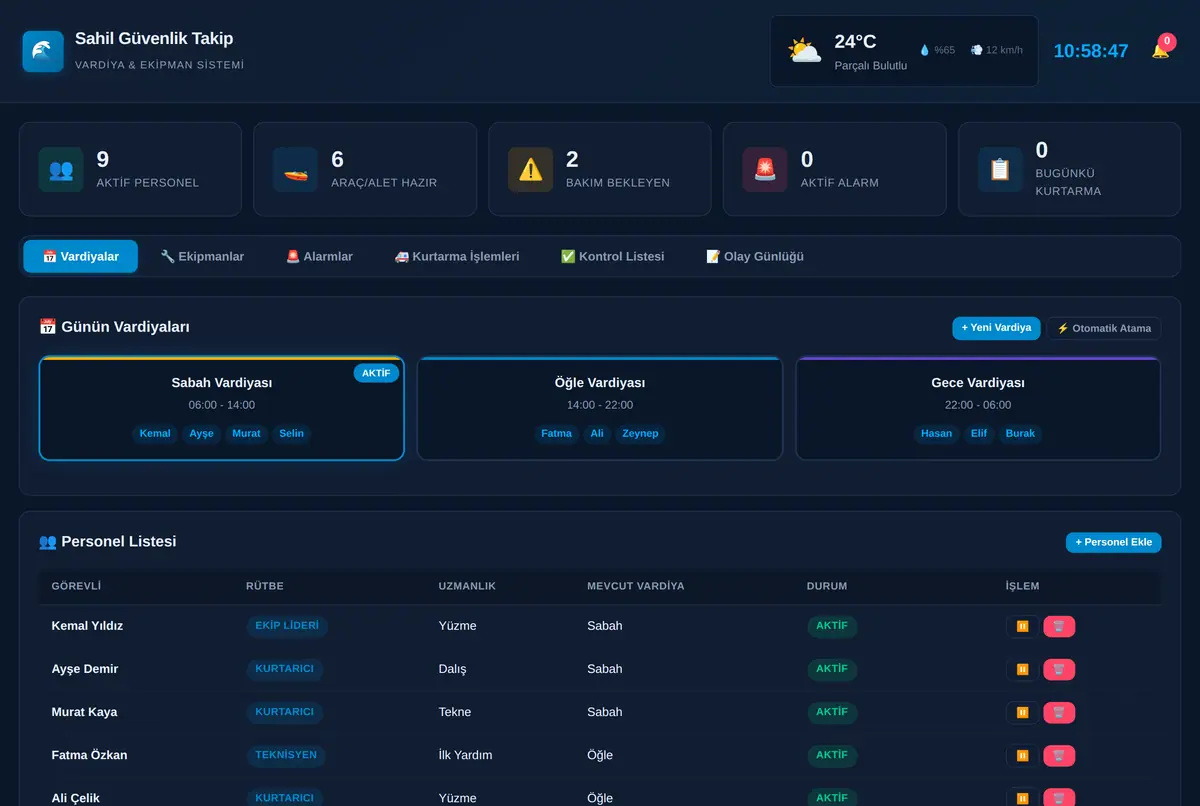Click the + Personel Ekle button

[x=1113, y=542]
